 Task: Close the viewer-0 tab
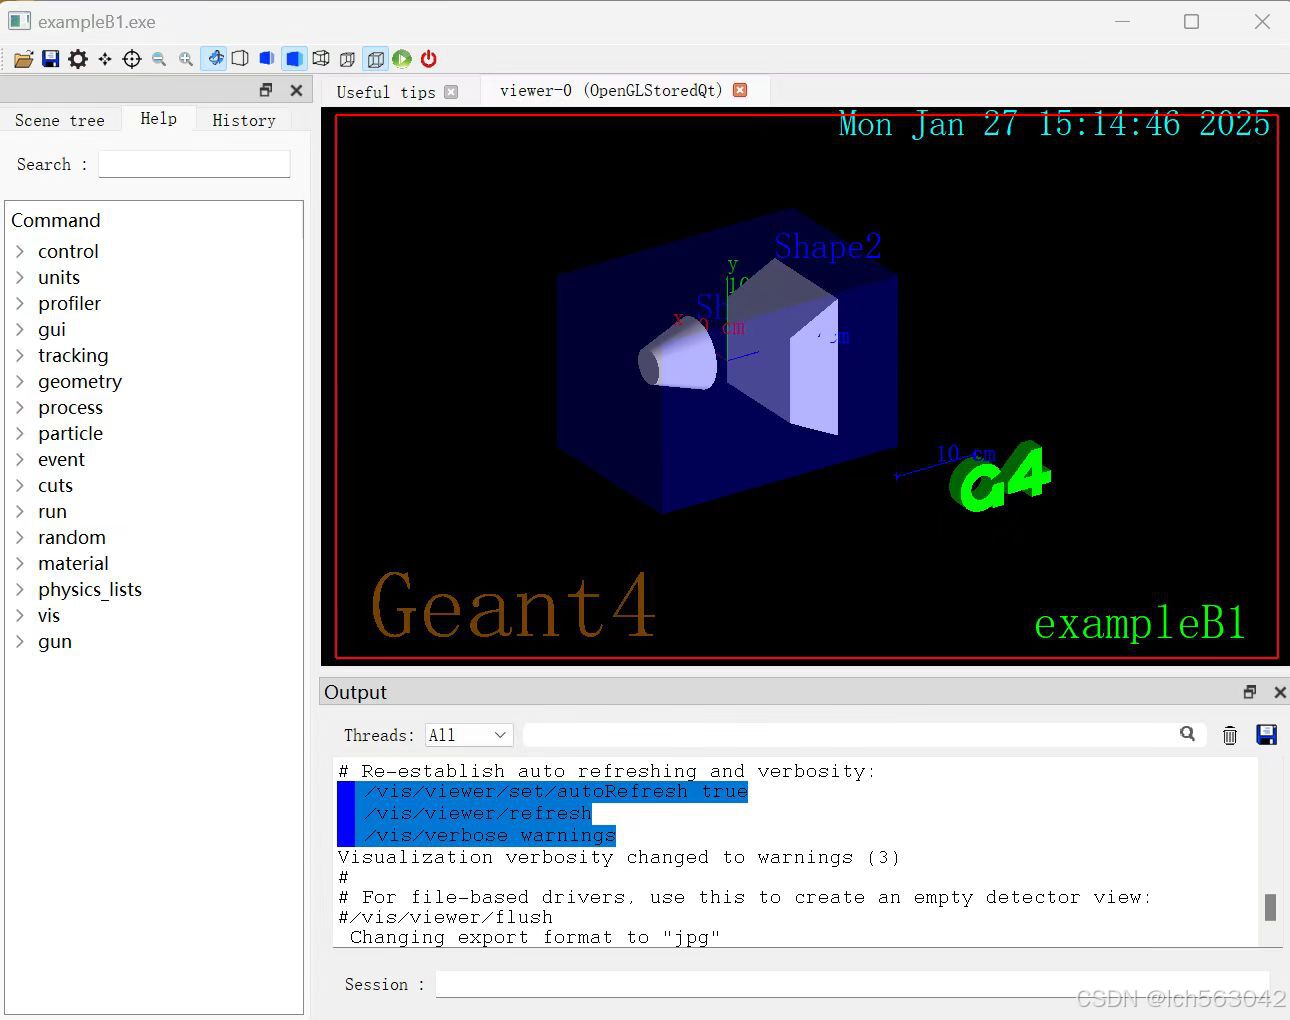[740, 90]
